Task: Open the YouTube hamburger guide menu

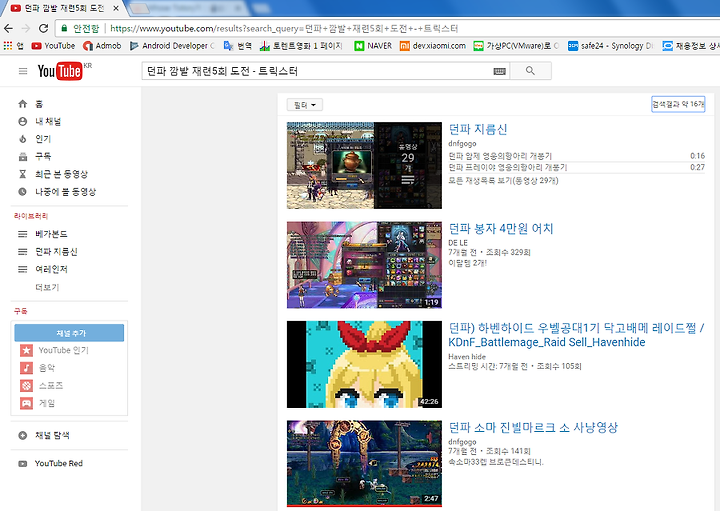Action: (23, 71)
